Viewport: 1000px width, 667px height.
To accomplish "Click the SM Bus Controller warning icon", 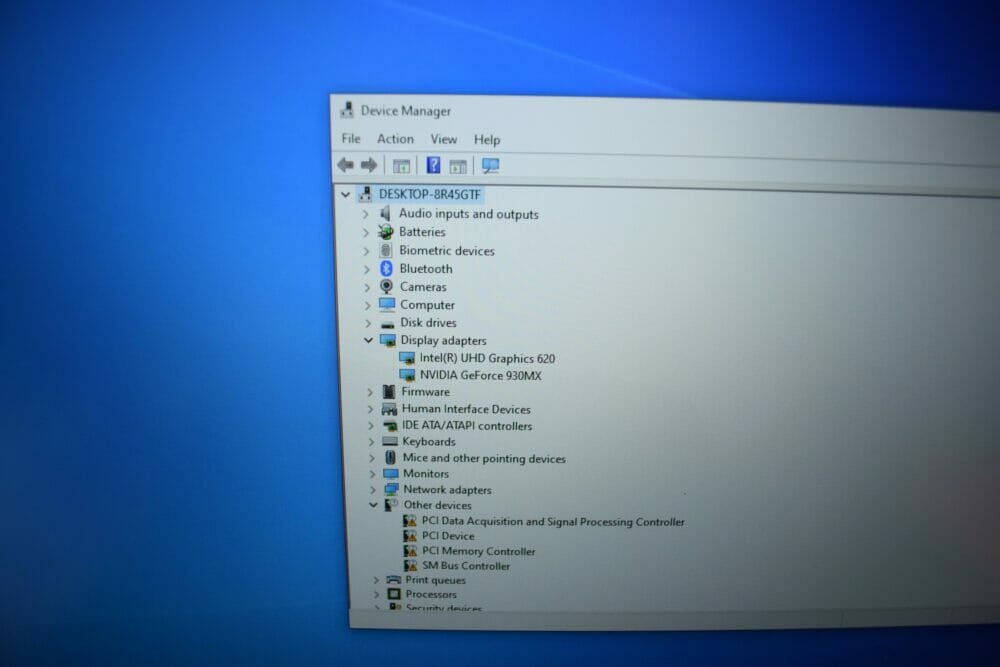I will pos(411,565).
